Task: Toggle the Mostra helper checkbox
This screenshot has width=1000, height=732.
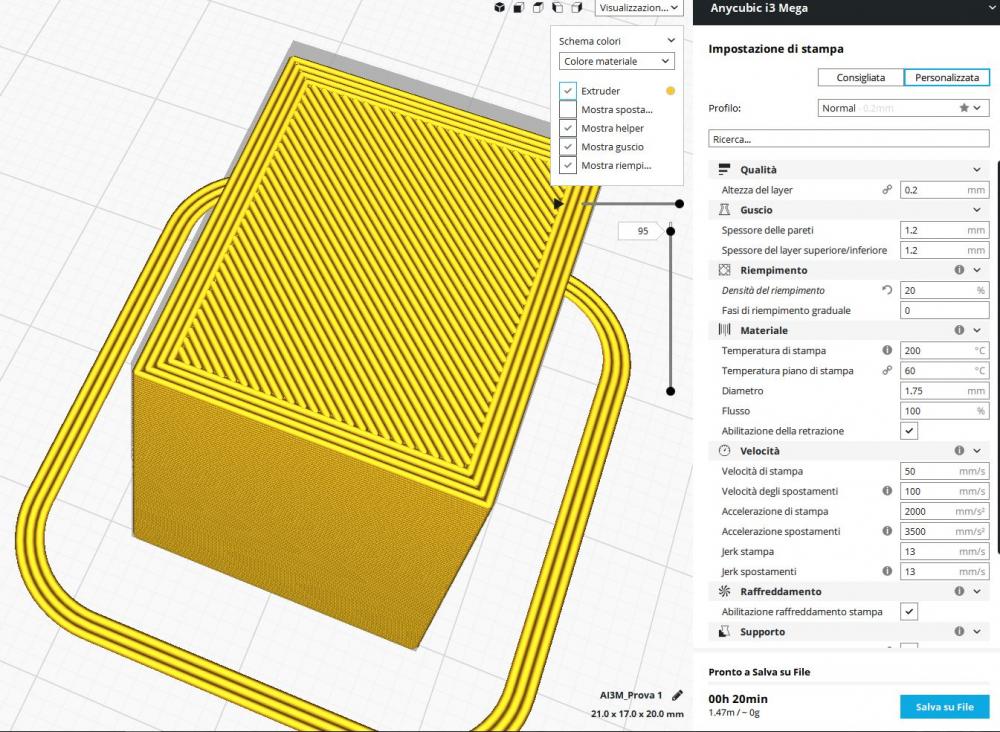Action: (568, 128)
